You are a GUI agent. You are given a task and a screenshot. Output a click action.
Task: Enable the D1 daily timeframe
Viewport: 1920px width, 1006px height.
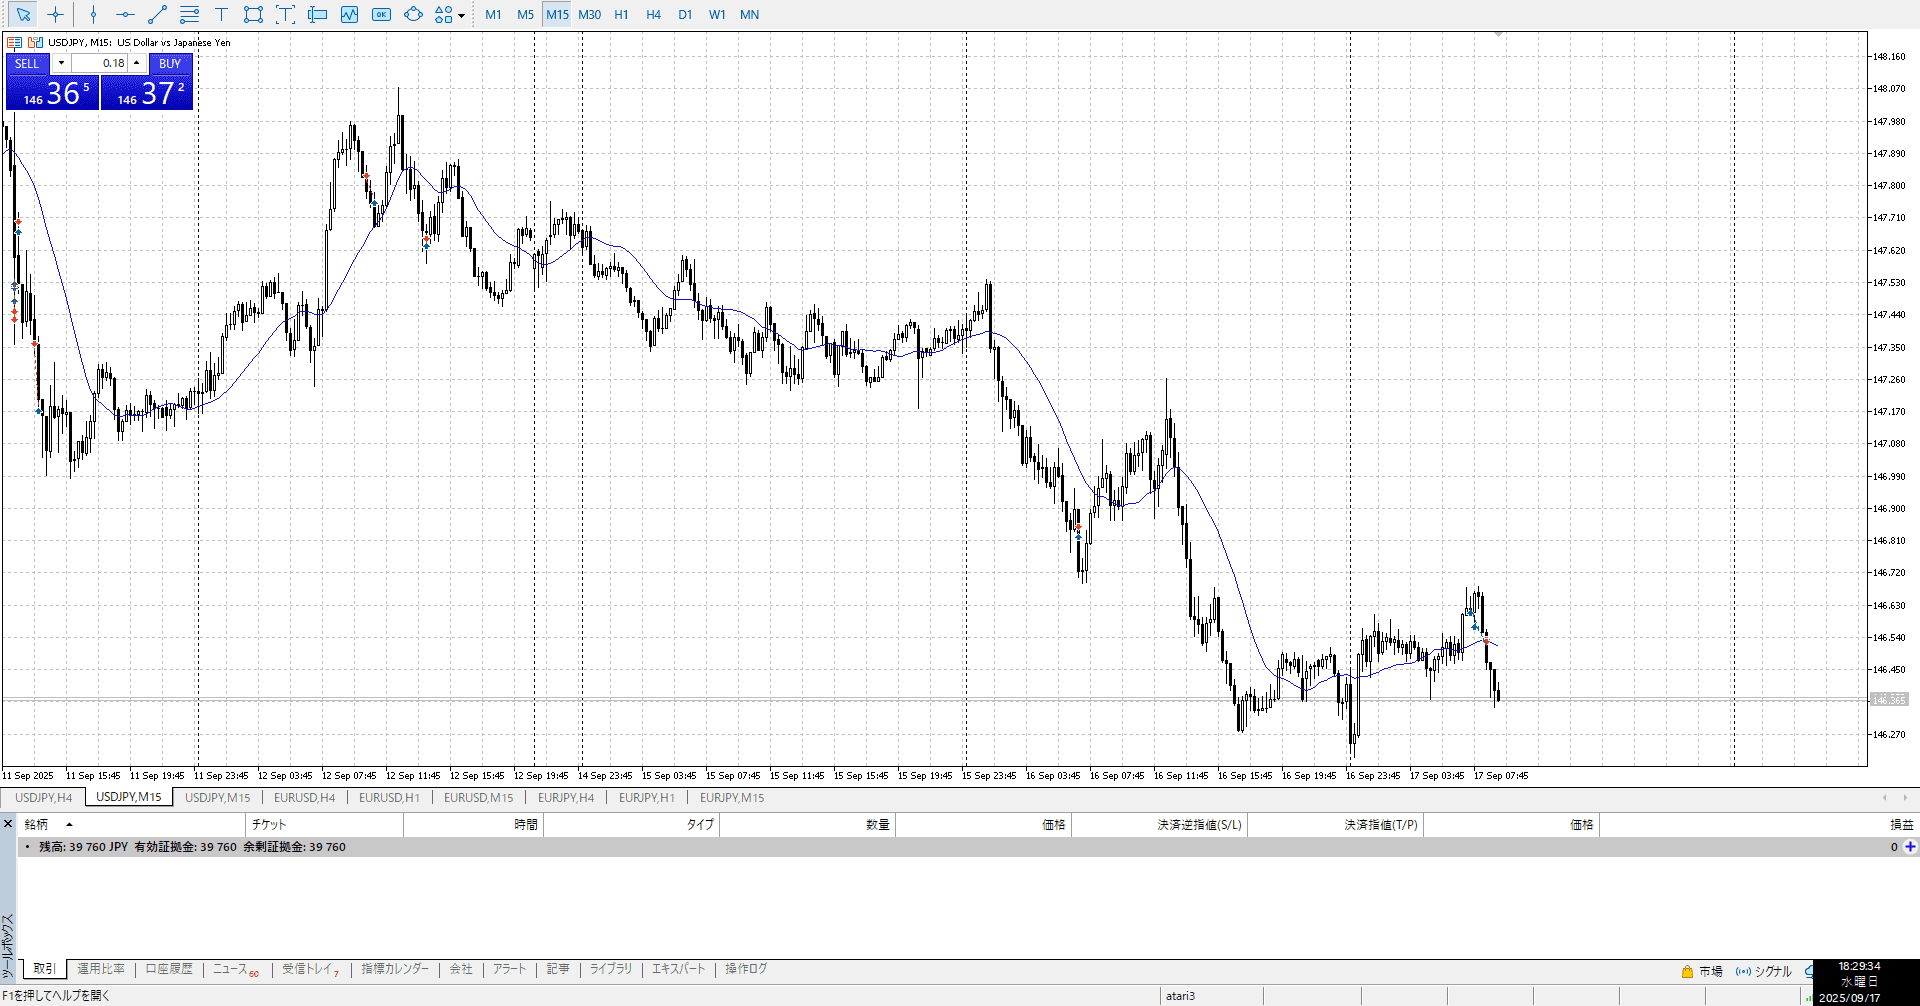(x=685, y=15)
